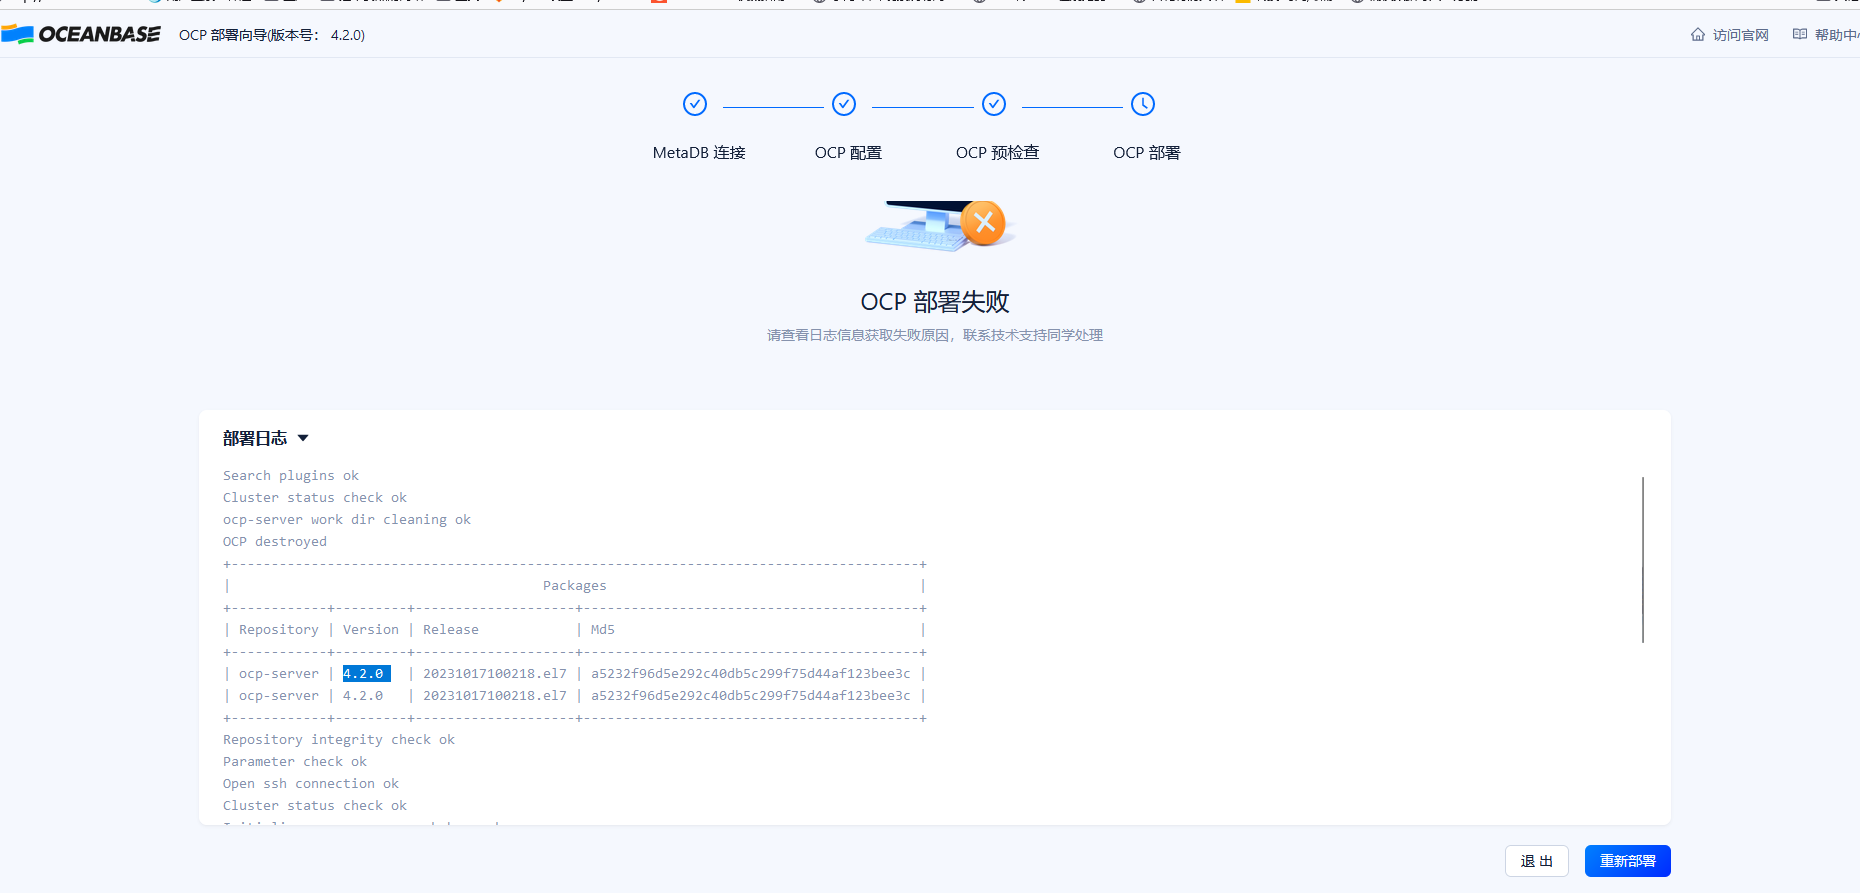Click the MetaDB 连接 step checkmark icon
The height and width of the screenshot is (893, 1860).
tap(695, 104)
